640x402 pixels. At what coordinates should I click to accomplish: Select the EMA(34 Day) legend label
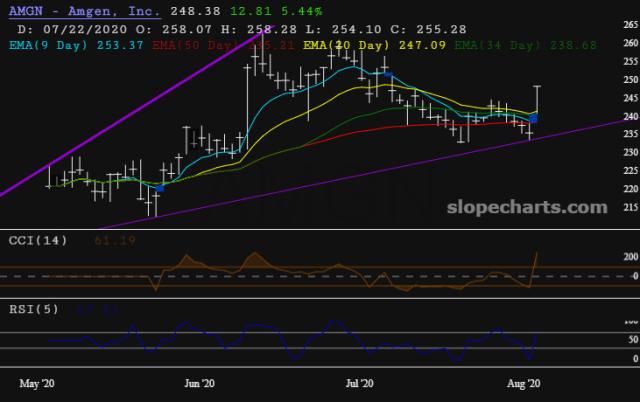tap(499, 45)
